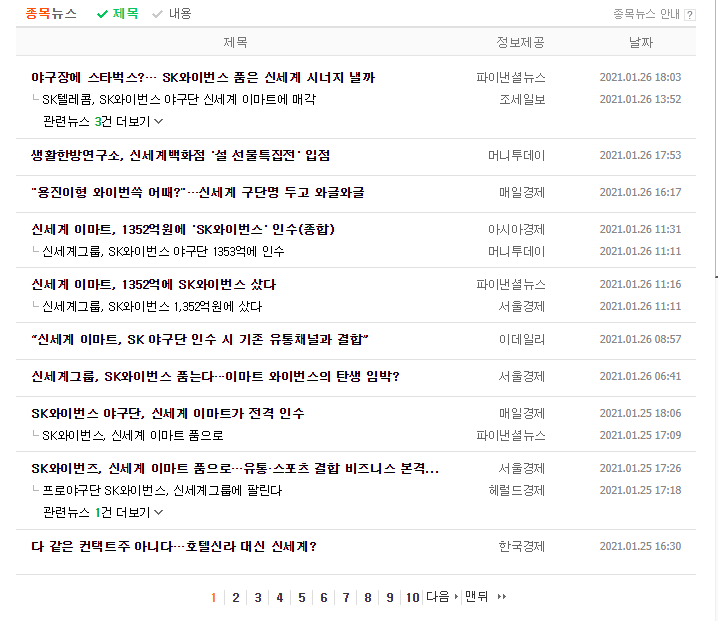Click date 2021.01.26 08:57
Screen dimensions: 718x621
point(640,340)
